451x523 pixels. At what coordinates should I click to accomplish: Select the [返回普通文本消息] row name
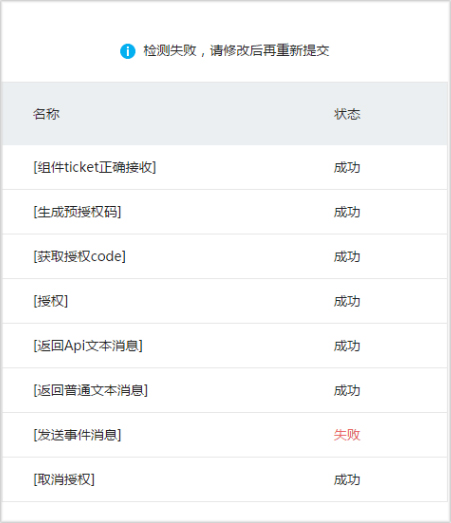click(90, 390)
